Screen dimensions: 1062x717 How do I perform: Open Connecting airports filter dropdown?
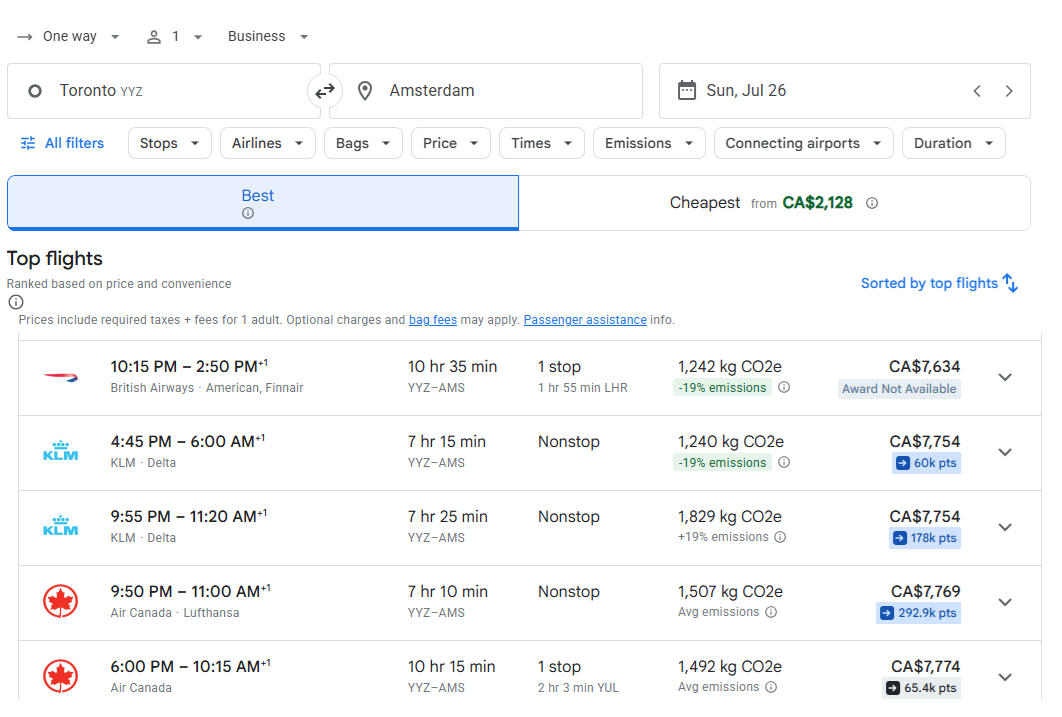(803, 143)
